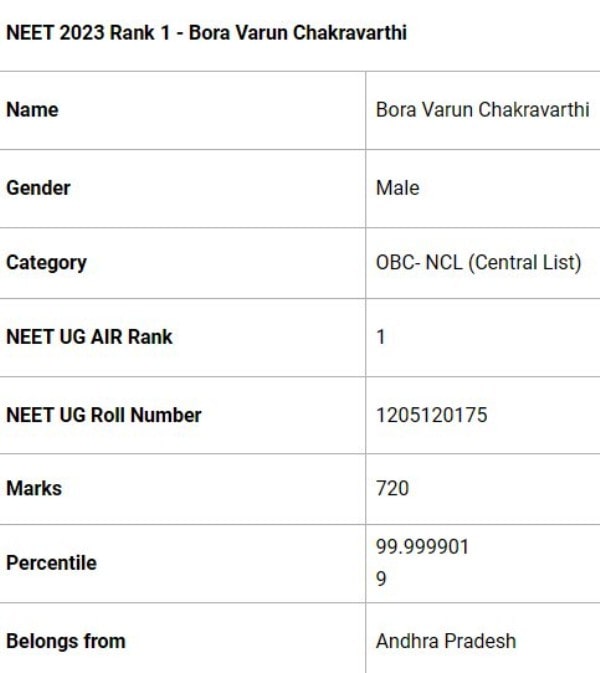Click the AIR Rank value 1

pyautogui.click(x=380, y=337)
